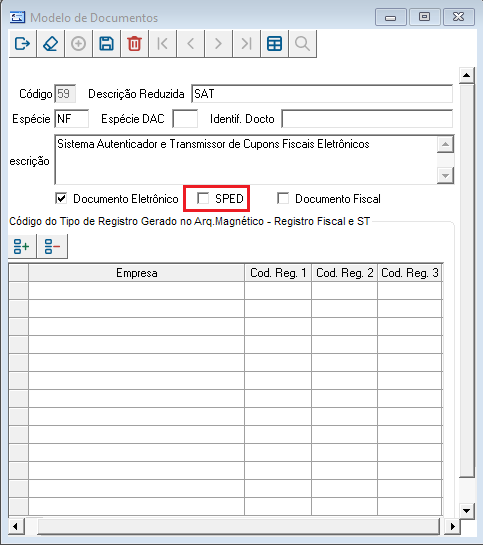The image size is (483, 545).
Task: Enable the SPED checkbox
Action: click(203, 198)
